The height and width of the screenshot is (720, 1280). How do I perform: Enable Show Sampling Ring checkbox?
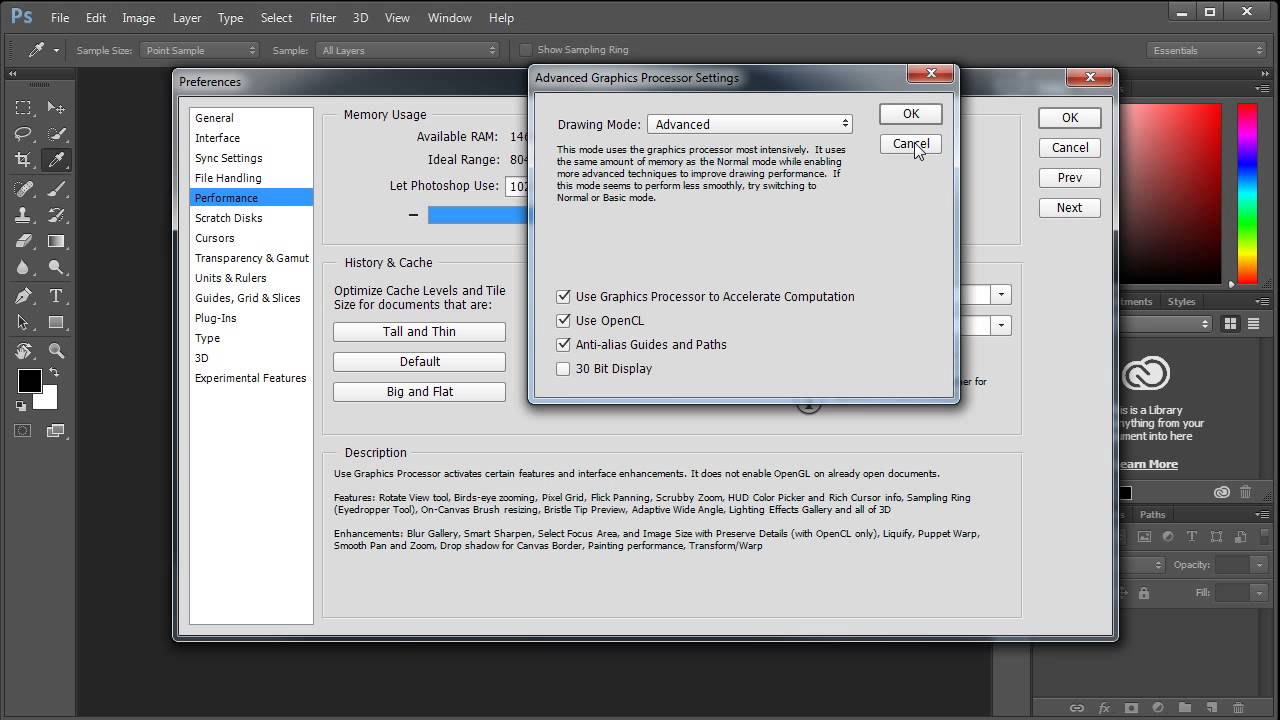click(526, 50)
